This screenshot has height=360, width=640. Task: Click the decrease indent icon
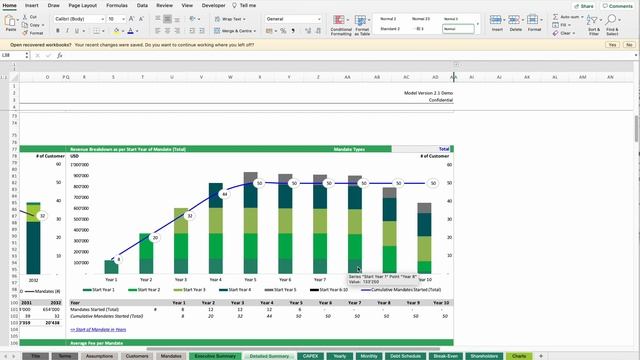pyautogui.click(x=192, y=31)
